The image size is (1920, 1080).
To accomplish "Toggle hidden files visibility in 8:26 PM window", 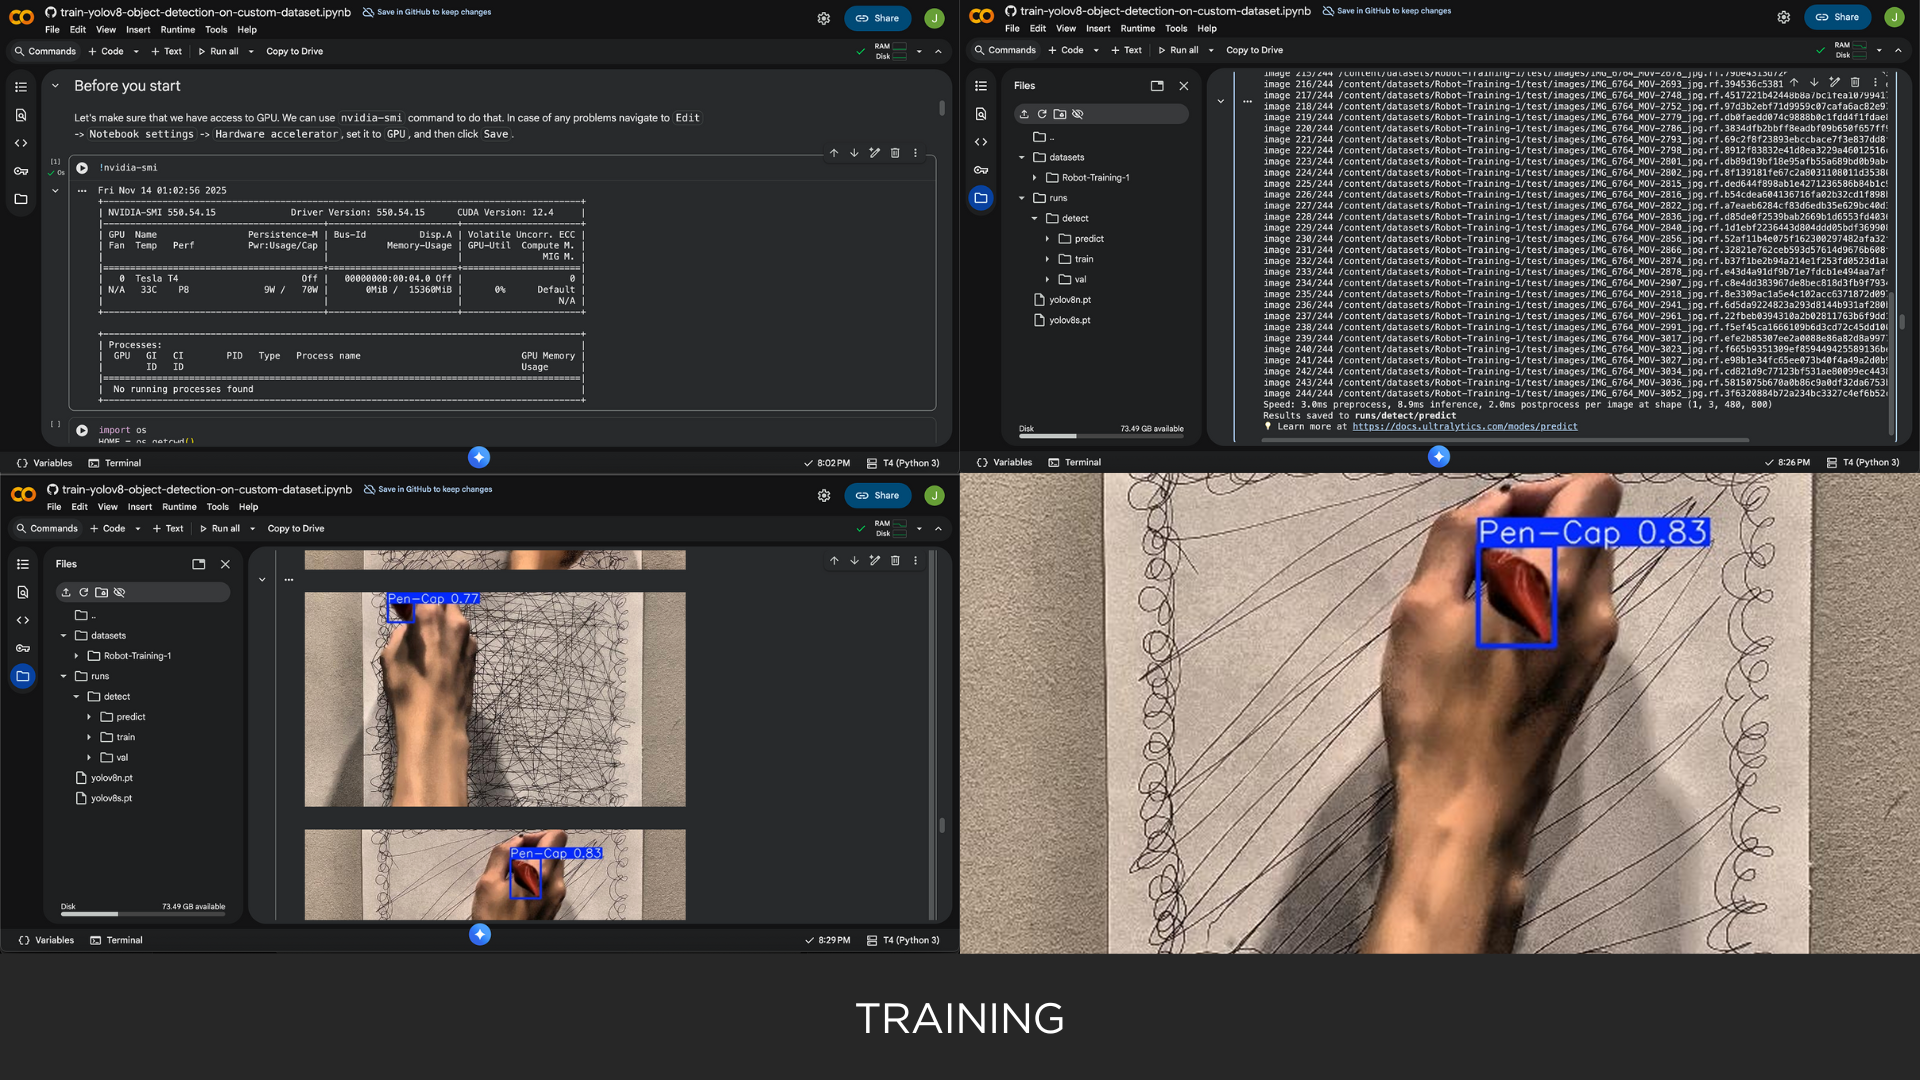I will [x=1078, y=114].
